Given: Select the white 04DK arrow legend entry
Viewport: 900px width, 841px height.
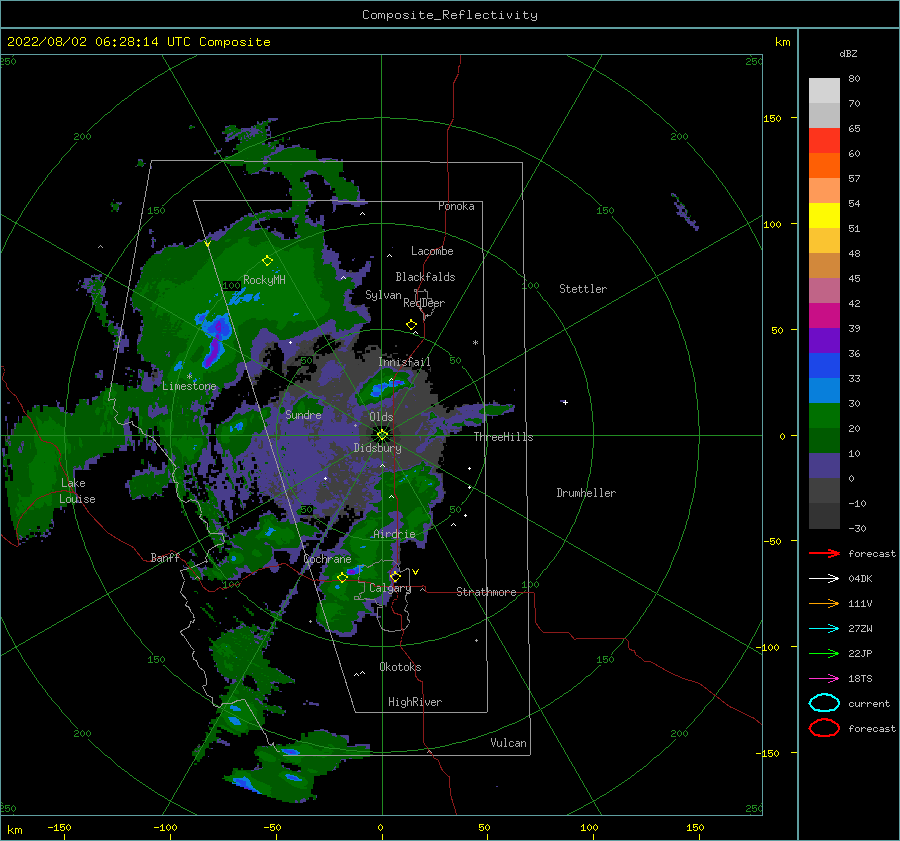Looking at the screenshot, I should pos(824,578).
